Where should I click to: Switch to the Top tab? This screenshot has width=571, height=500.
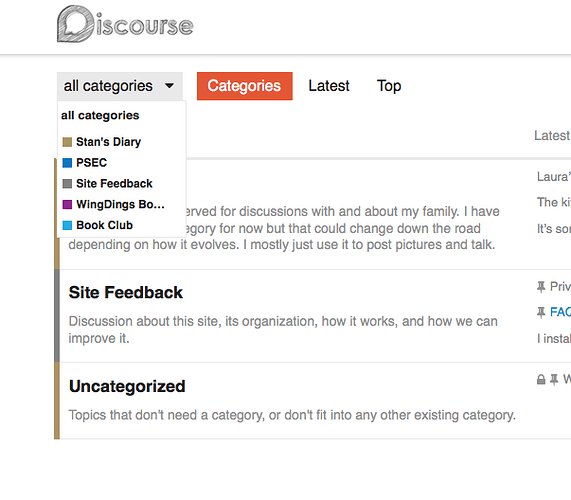click(x=389, y=86)
